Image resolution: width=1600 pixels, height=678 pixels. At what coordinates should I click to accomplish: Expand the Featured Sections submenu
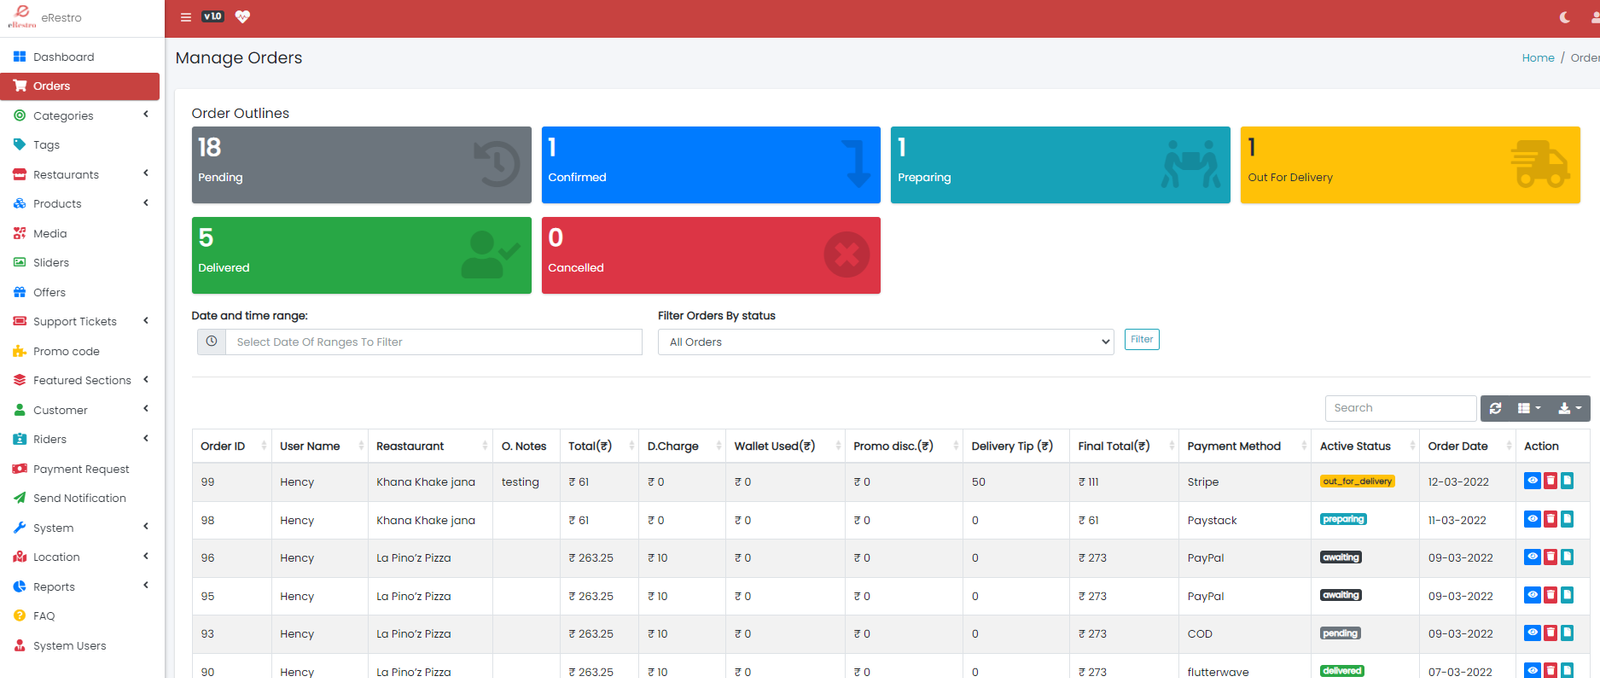(80, 381)
